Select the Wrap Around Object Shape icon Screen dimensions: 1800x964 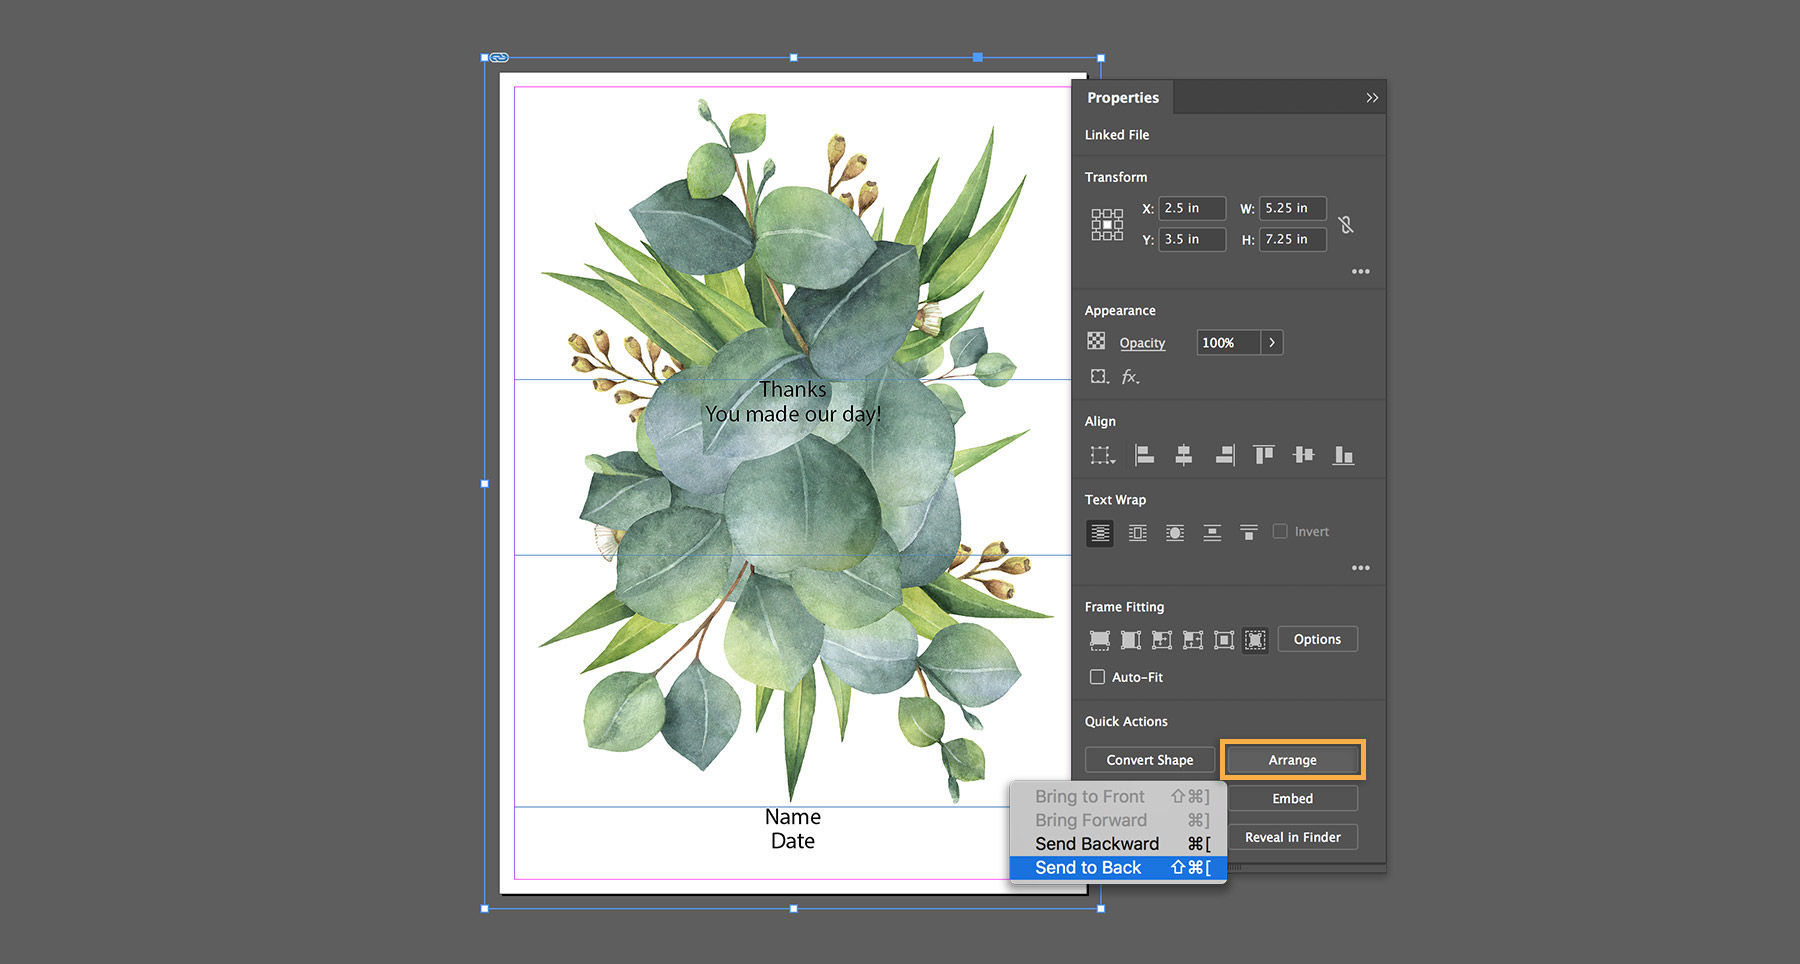point(1175,533)
